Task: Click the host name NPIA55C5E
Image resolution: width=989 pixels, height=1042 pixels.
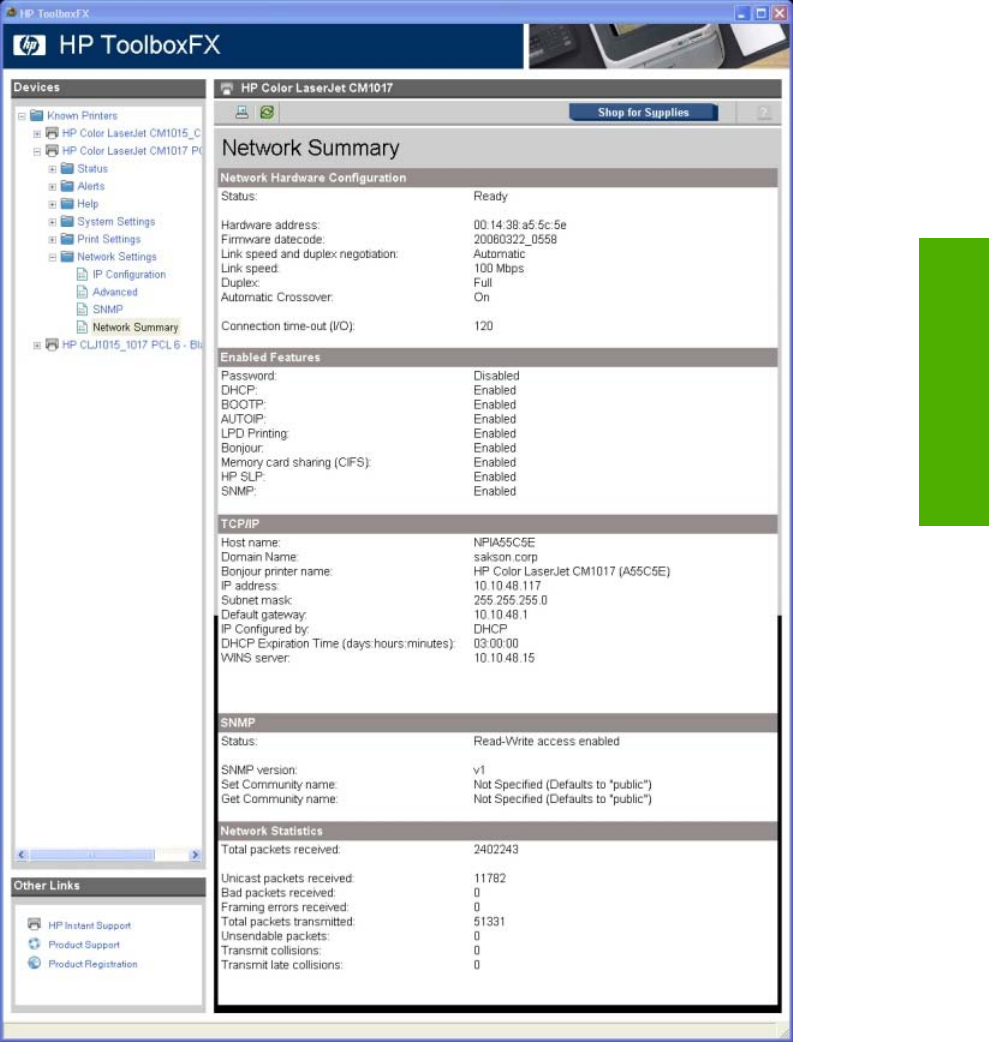Action: point(504,542)
